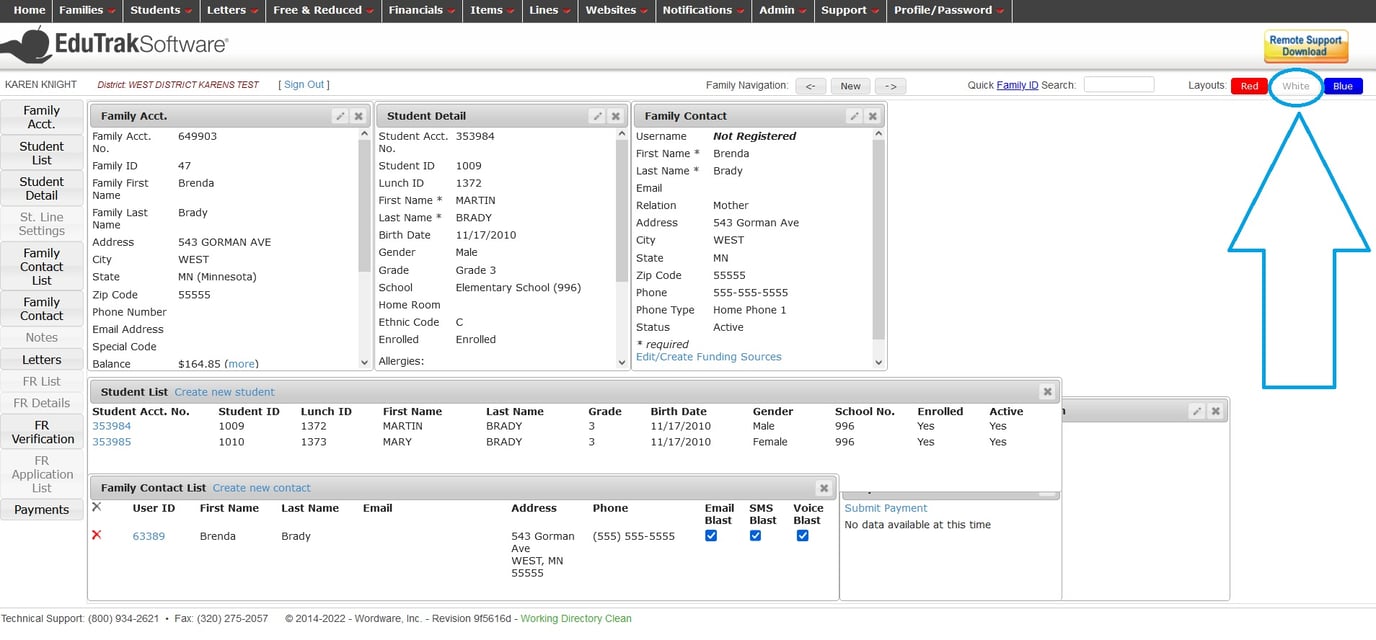Click the red X delete icon beside user 63389

(x=97, y=536)
